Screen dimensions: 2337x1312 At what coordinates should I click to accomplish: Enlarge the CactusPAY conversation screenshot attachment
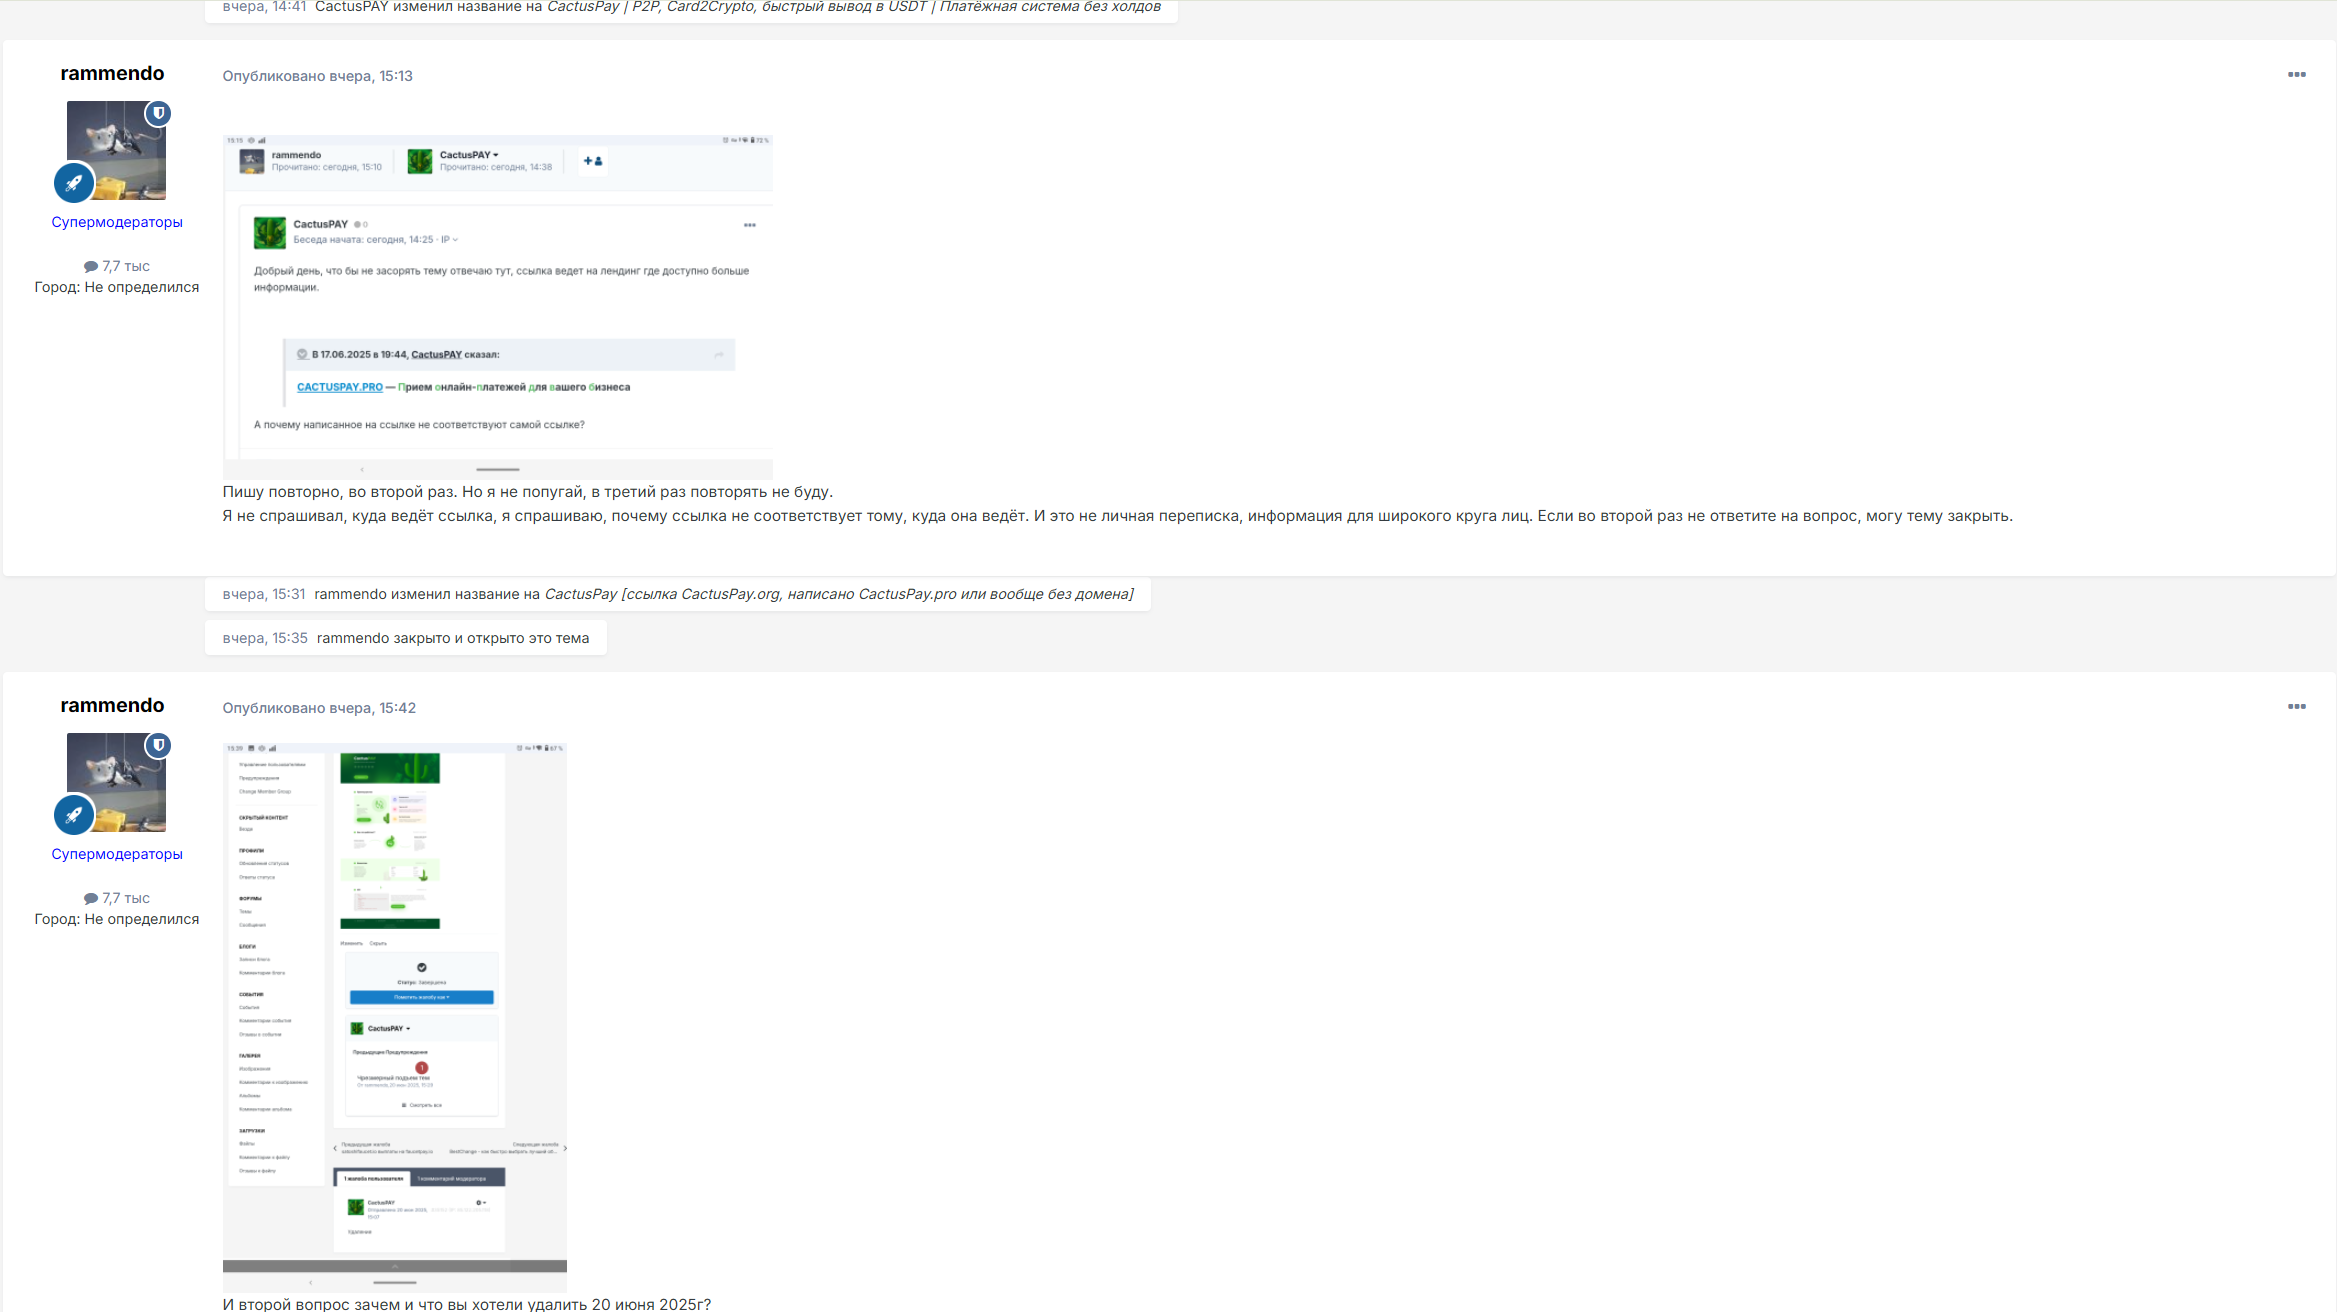click(x=498, y=307)
